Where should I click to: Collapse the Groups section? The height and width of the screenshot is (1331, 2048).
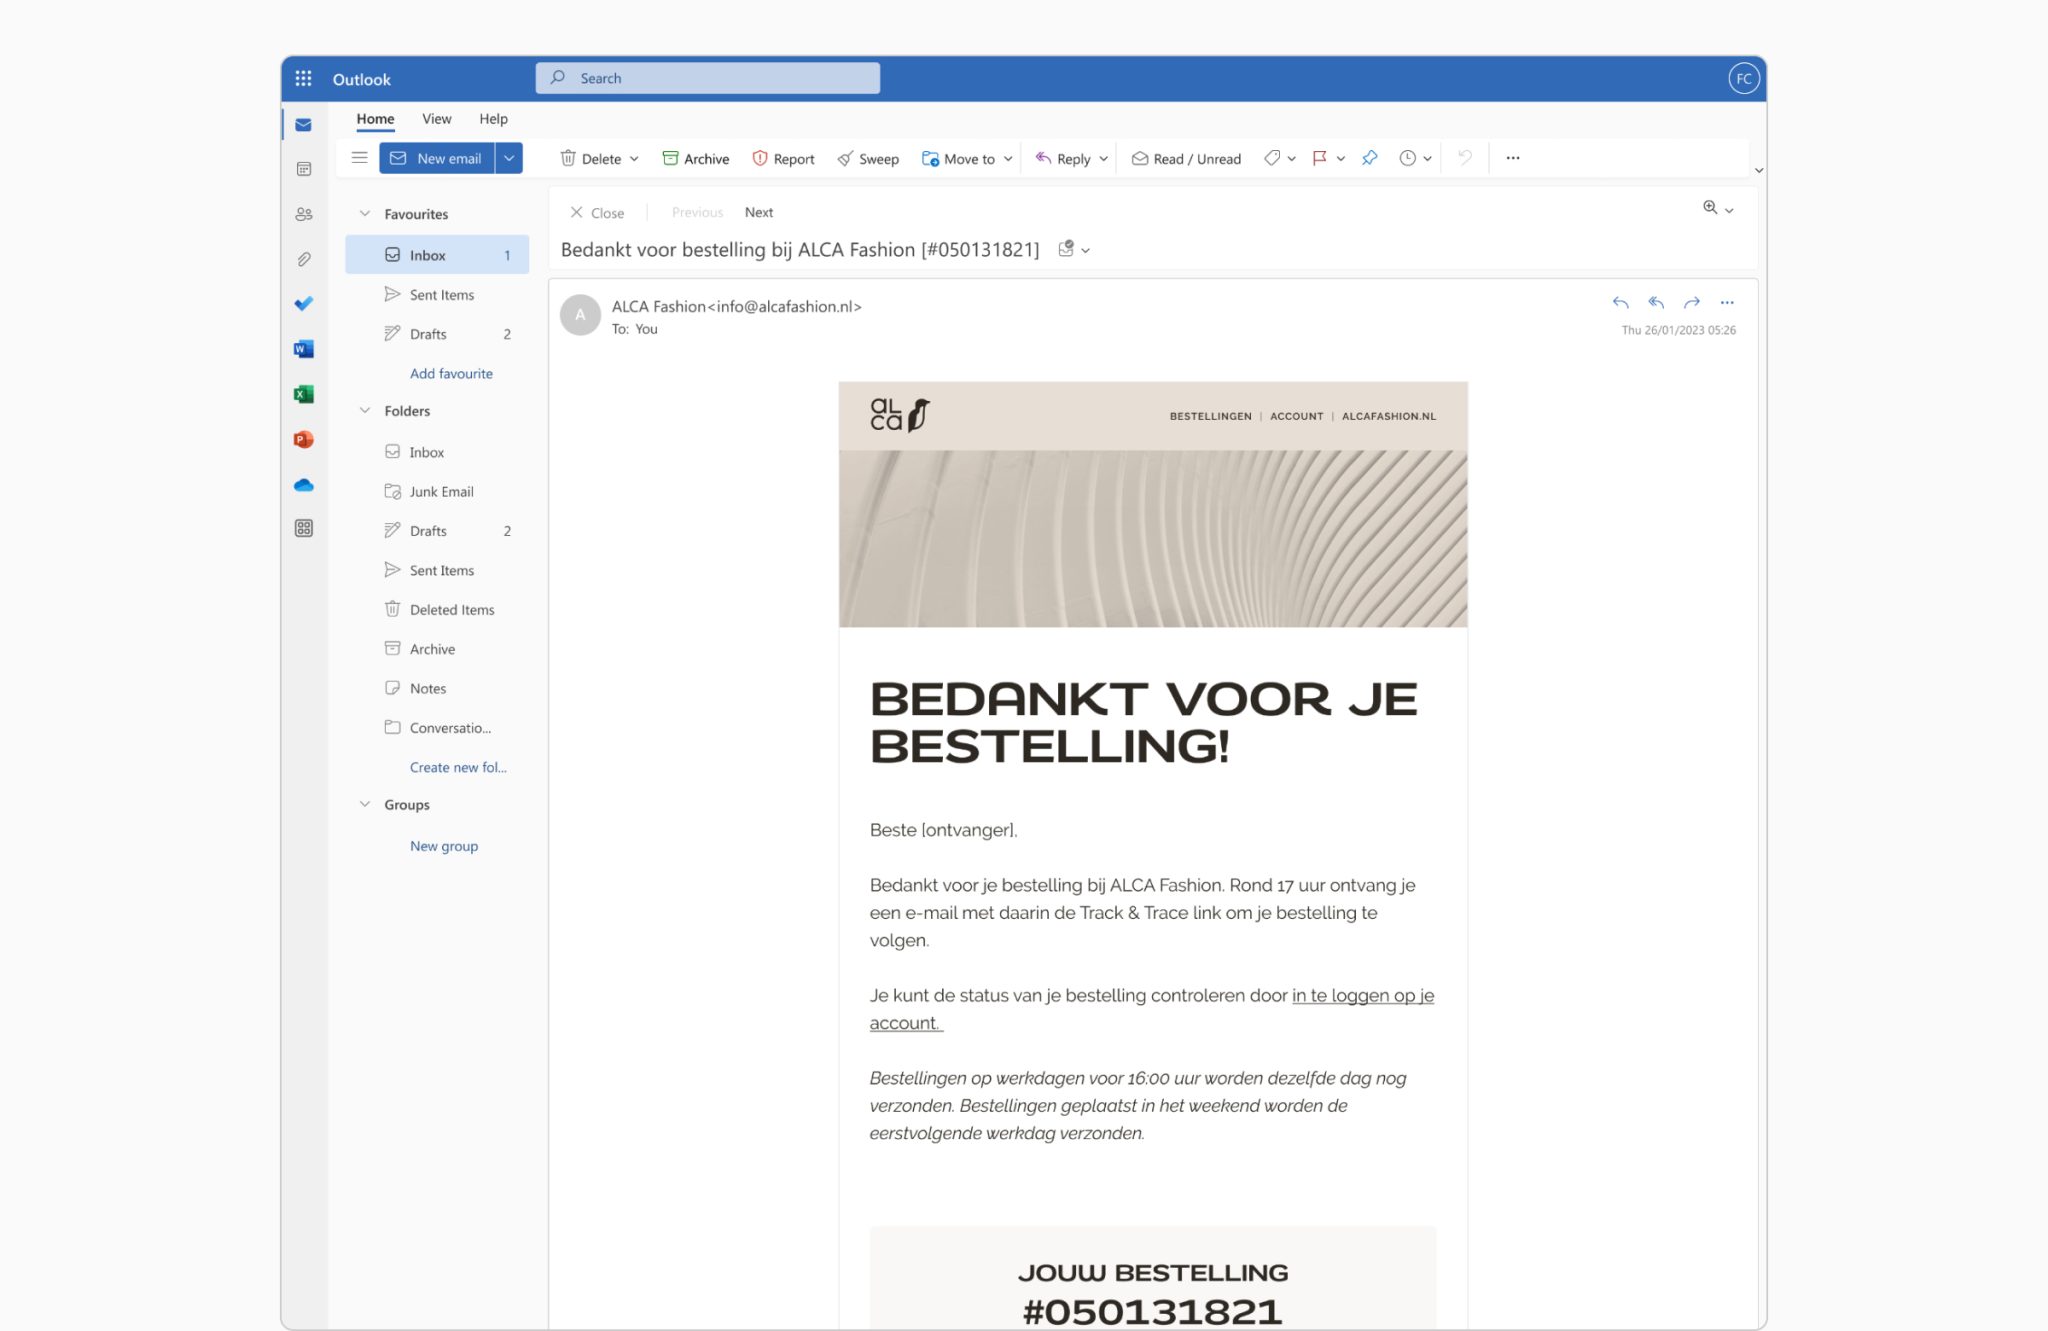[365, 805]
